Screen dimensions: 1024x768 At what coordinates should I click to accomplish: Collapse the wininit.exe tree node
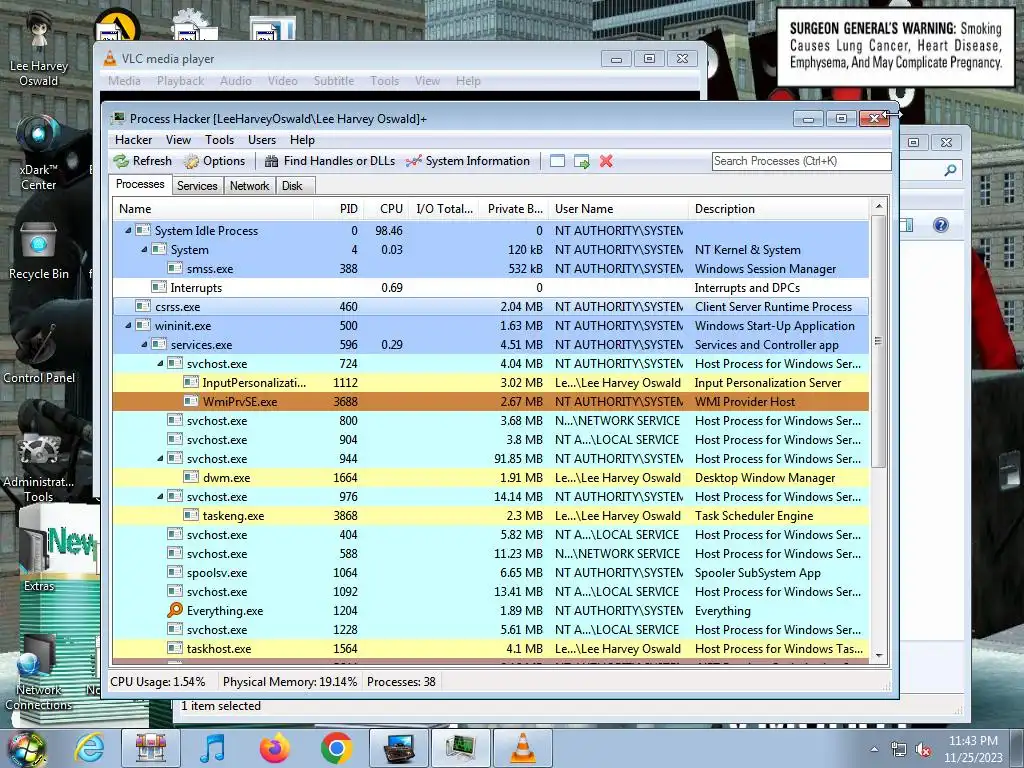[128, 325]
